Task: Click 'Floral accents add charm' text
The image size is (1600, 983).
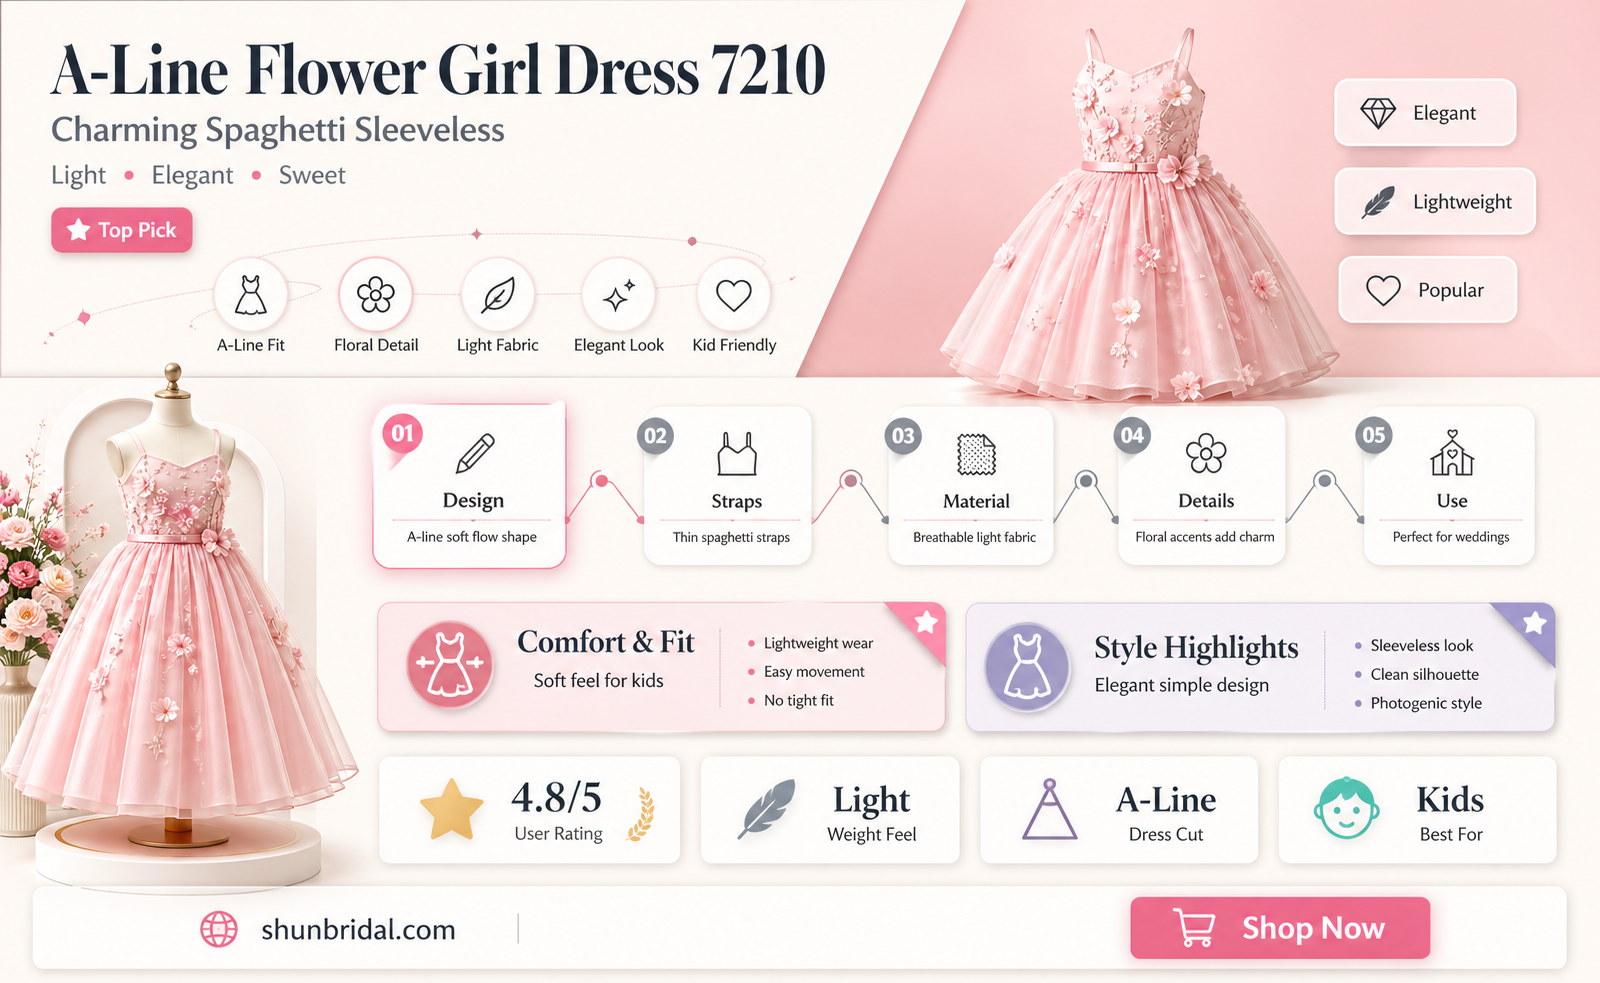Action: (1205, 537)
